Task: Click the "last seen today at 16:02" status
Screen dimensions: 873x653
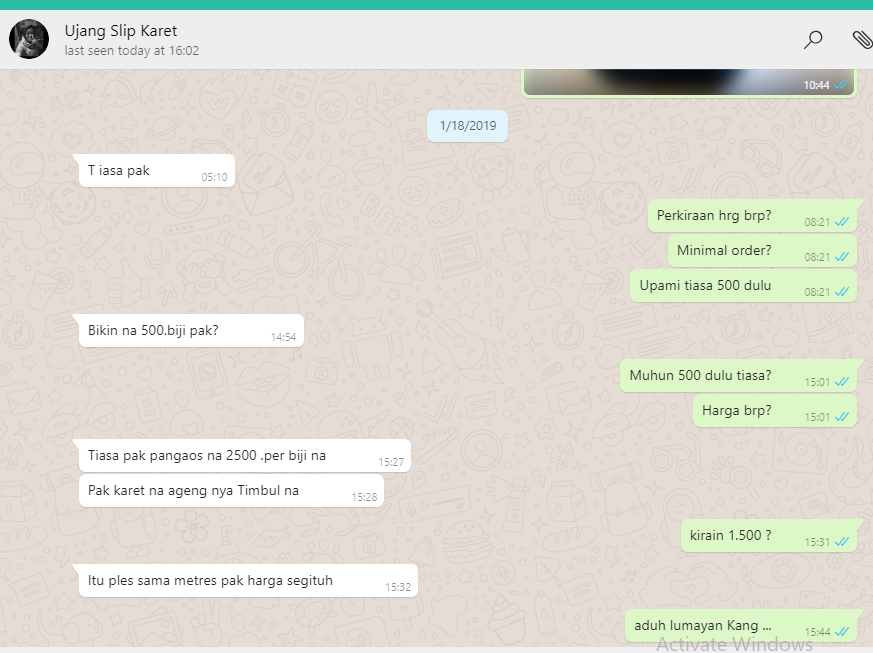Action: [x=131, y=51]
